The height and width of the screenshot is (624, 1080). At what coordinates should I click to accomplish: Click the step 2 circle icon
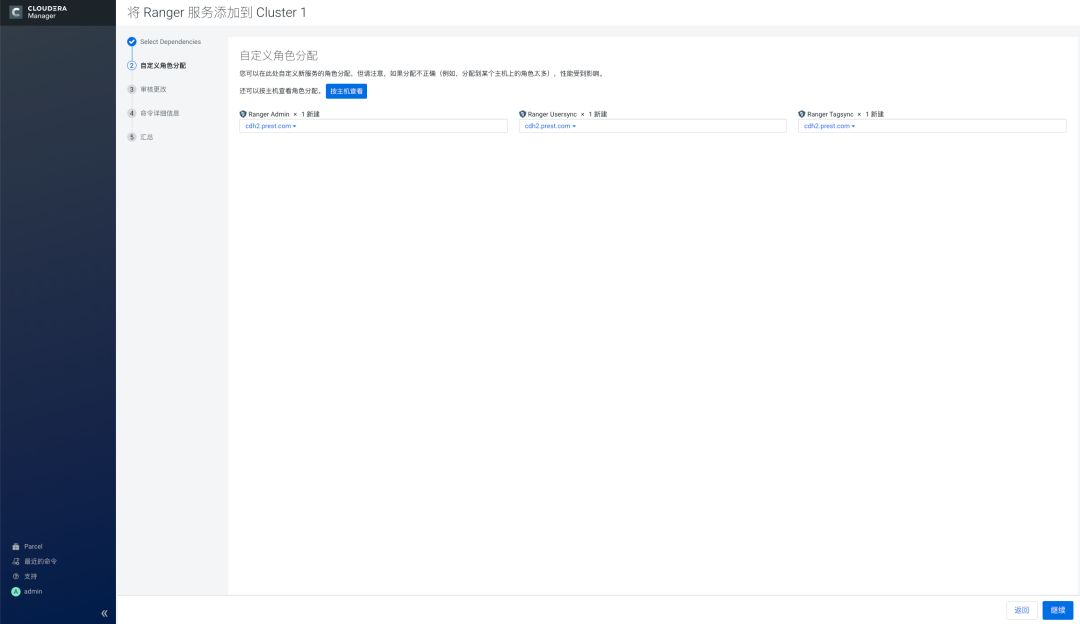pyautogui.click(x=132, y=65)
